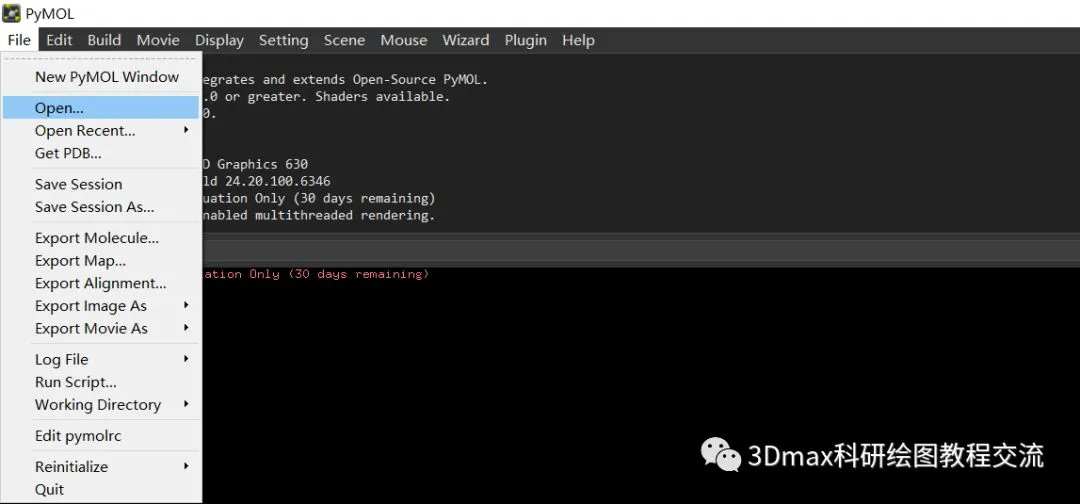Select Export Map...

point(101,260)
